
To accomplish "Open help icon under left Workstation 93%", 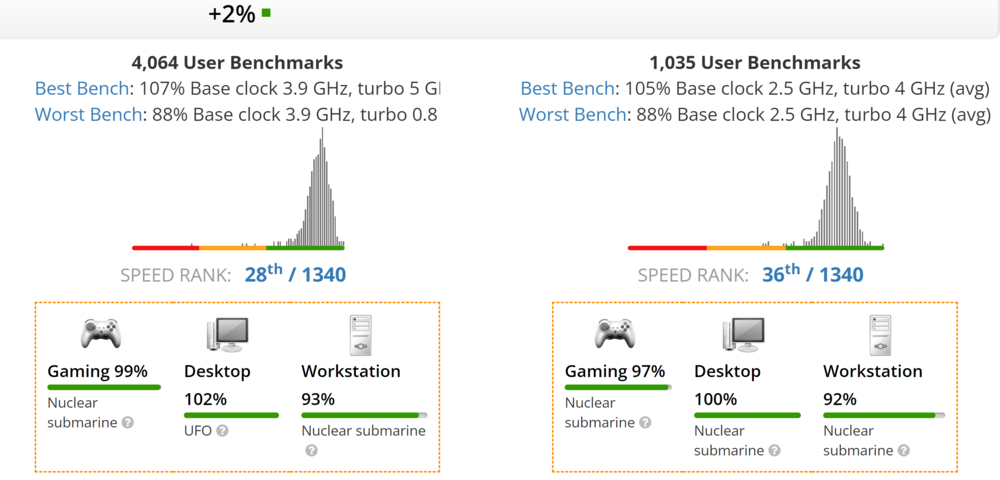I will tap(311, 451).
